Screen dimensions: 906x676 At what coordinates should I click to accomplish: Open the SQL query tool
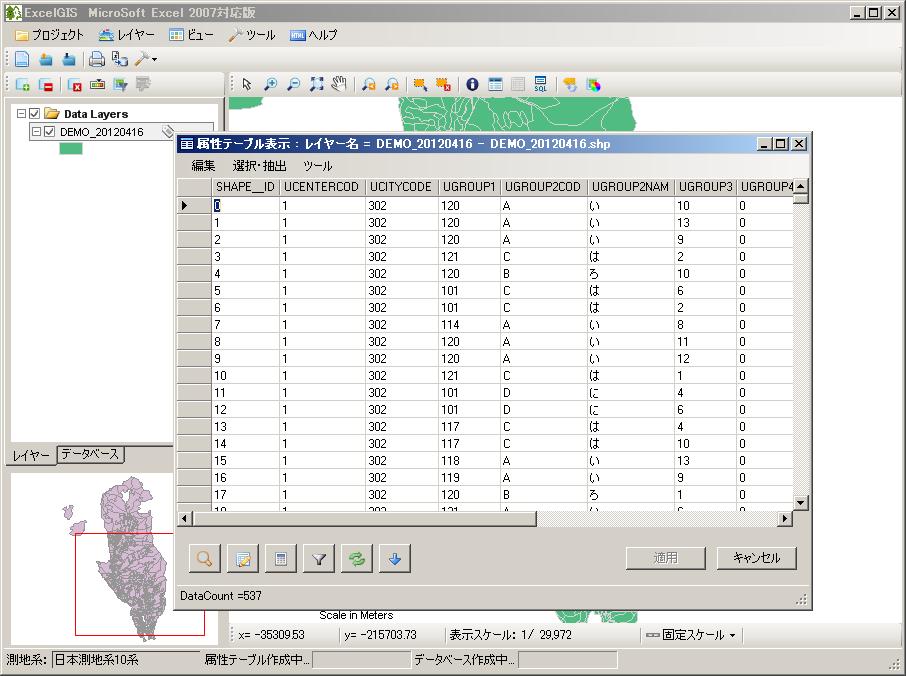coord(541,83)
